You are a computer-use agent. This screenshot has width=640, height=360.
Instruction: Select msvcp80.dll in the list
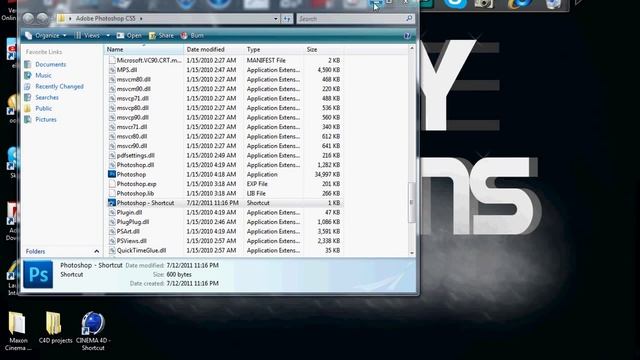click(133, 108)
